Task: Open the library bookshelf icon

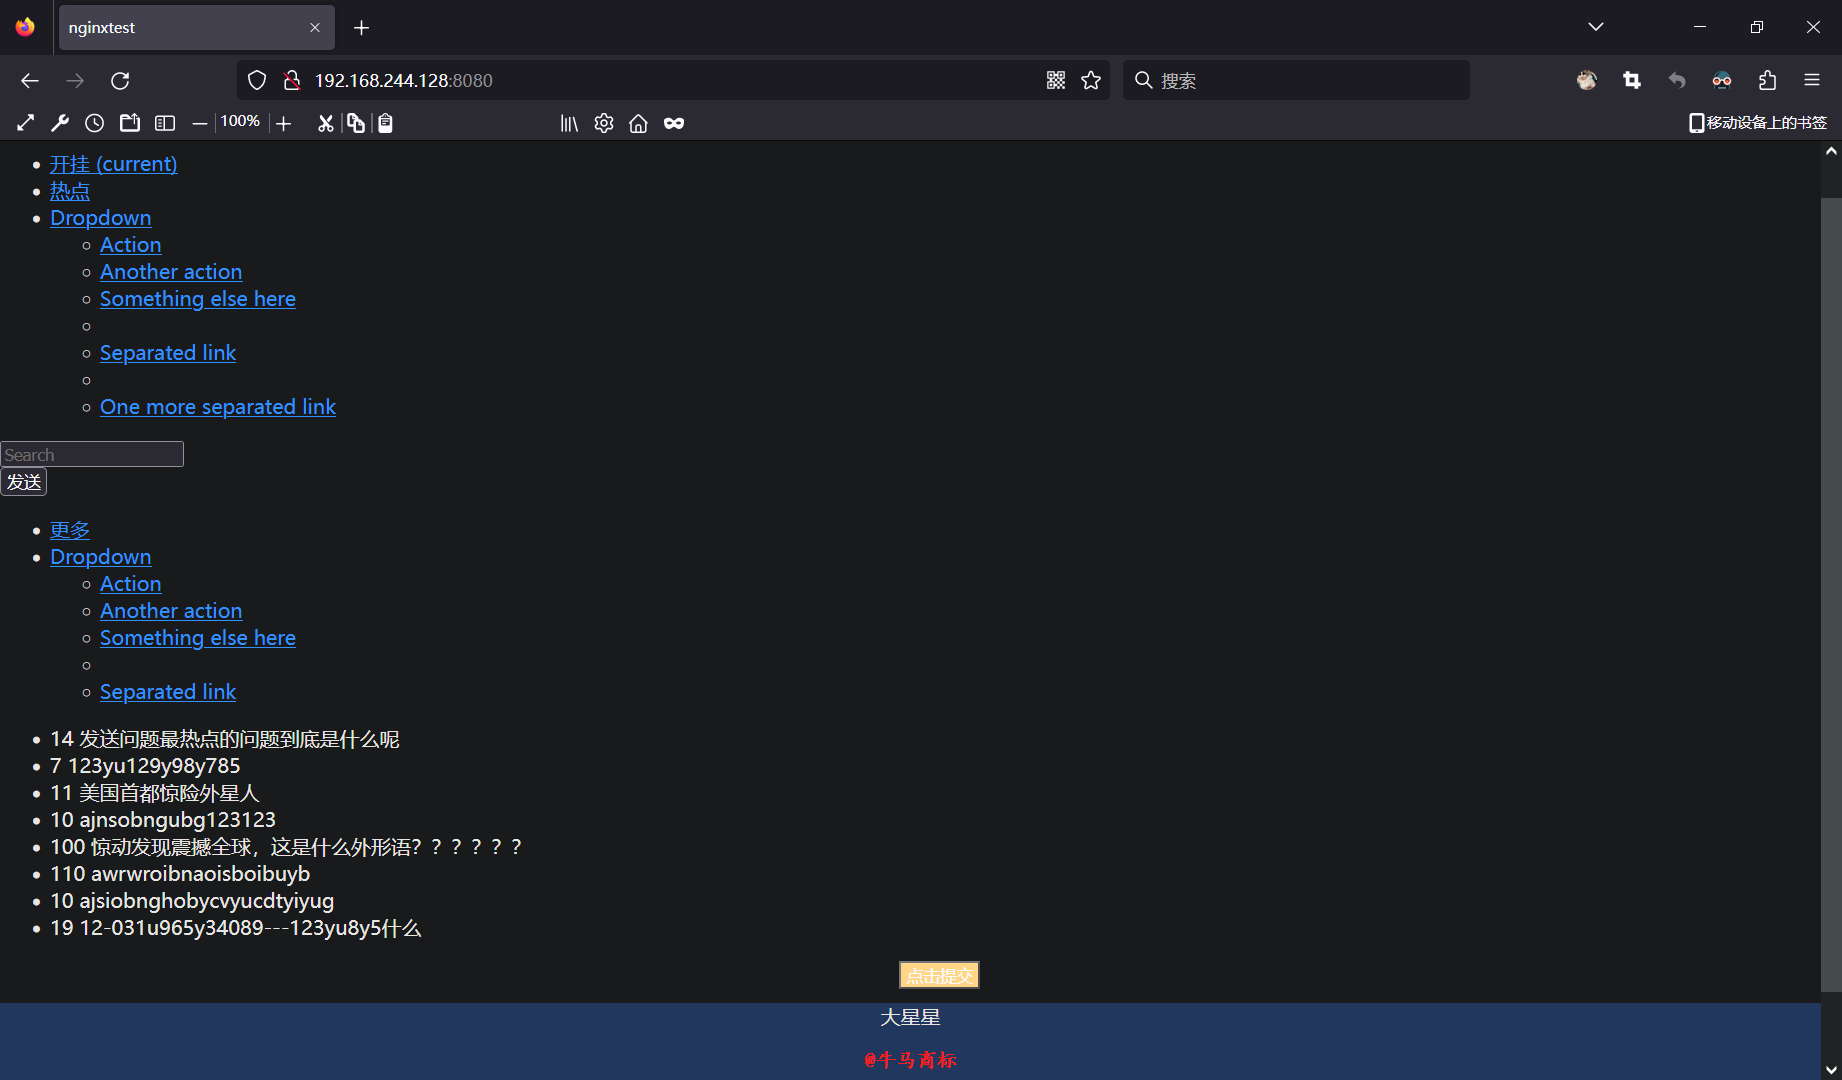Action: (x=569, y=123)
